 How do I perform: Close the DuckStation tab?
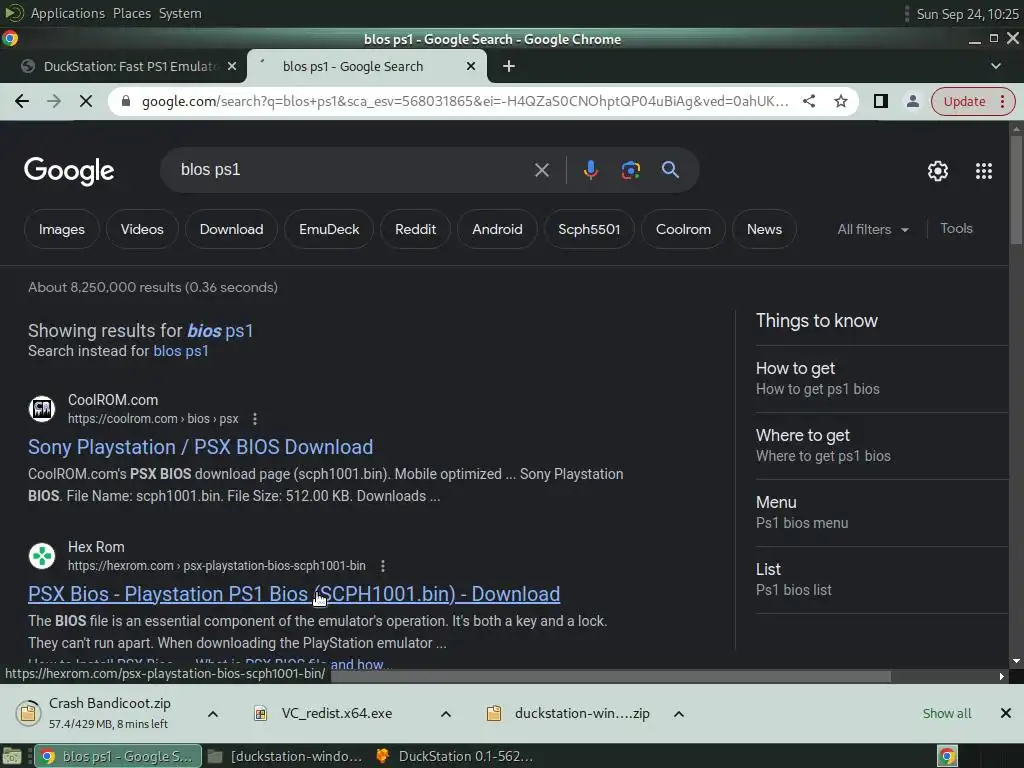[x=232, y=66]
